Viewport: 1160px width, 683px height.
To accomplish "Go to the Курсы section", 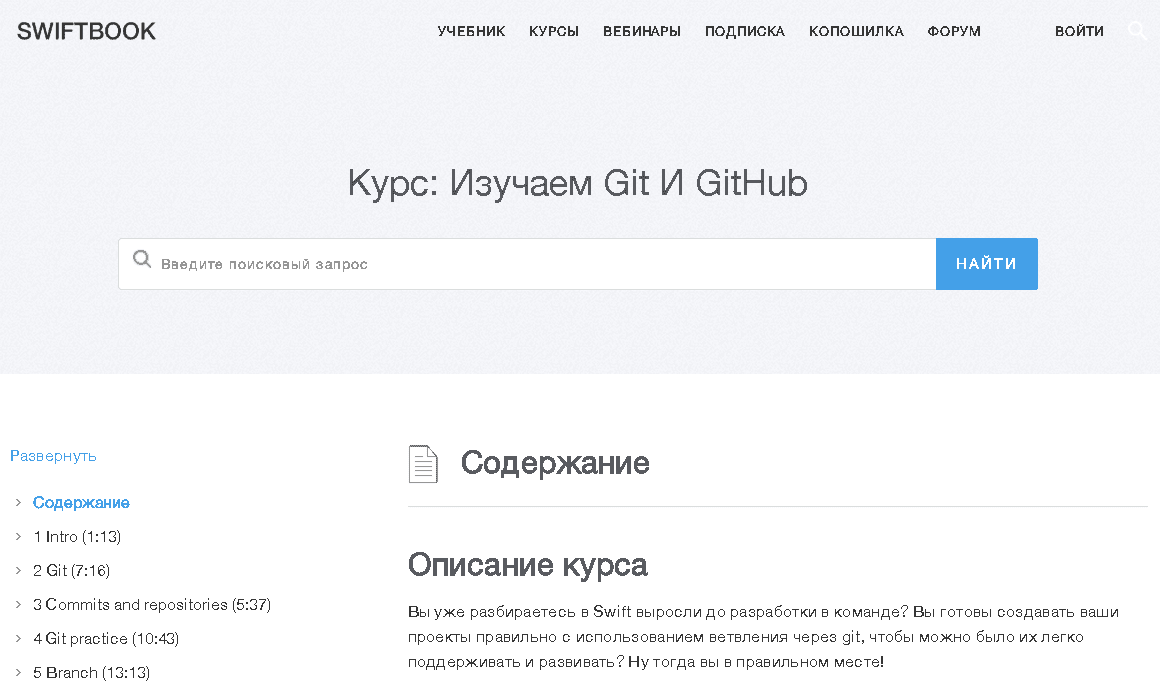I will point(554,31).
